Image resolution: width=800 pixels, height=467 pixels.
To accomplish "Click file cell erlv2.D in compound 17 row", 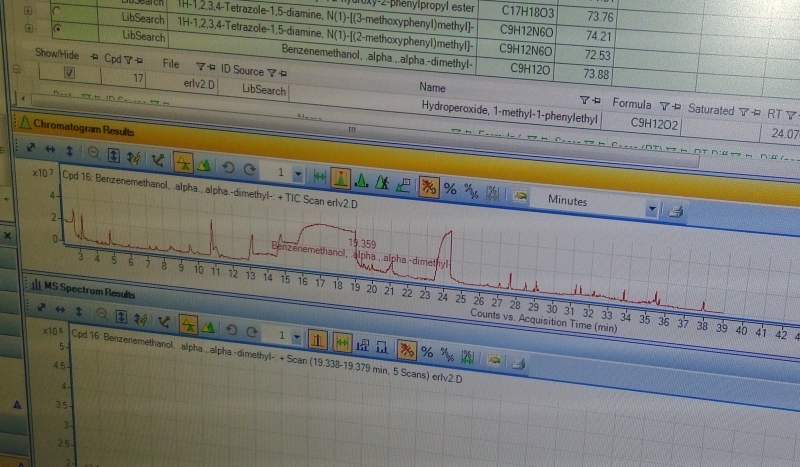I will coord(199,84).
